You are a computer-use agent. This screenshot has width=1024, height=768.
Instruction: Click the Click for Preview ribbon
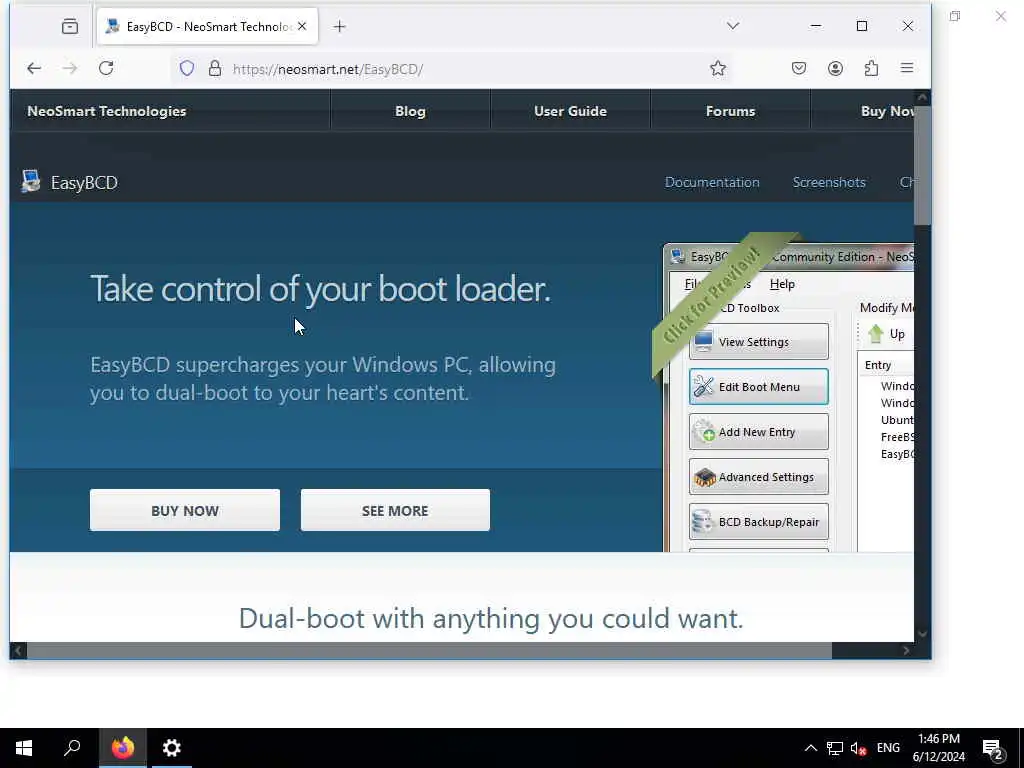tap(712, 297)
